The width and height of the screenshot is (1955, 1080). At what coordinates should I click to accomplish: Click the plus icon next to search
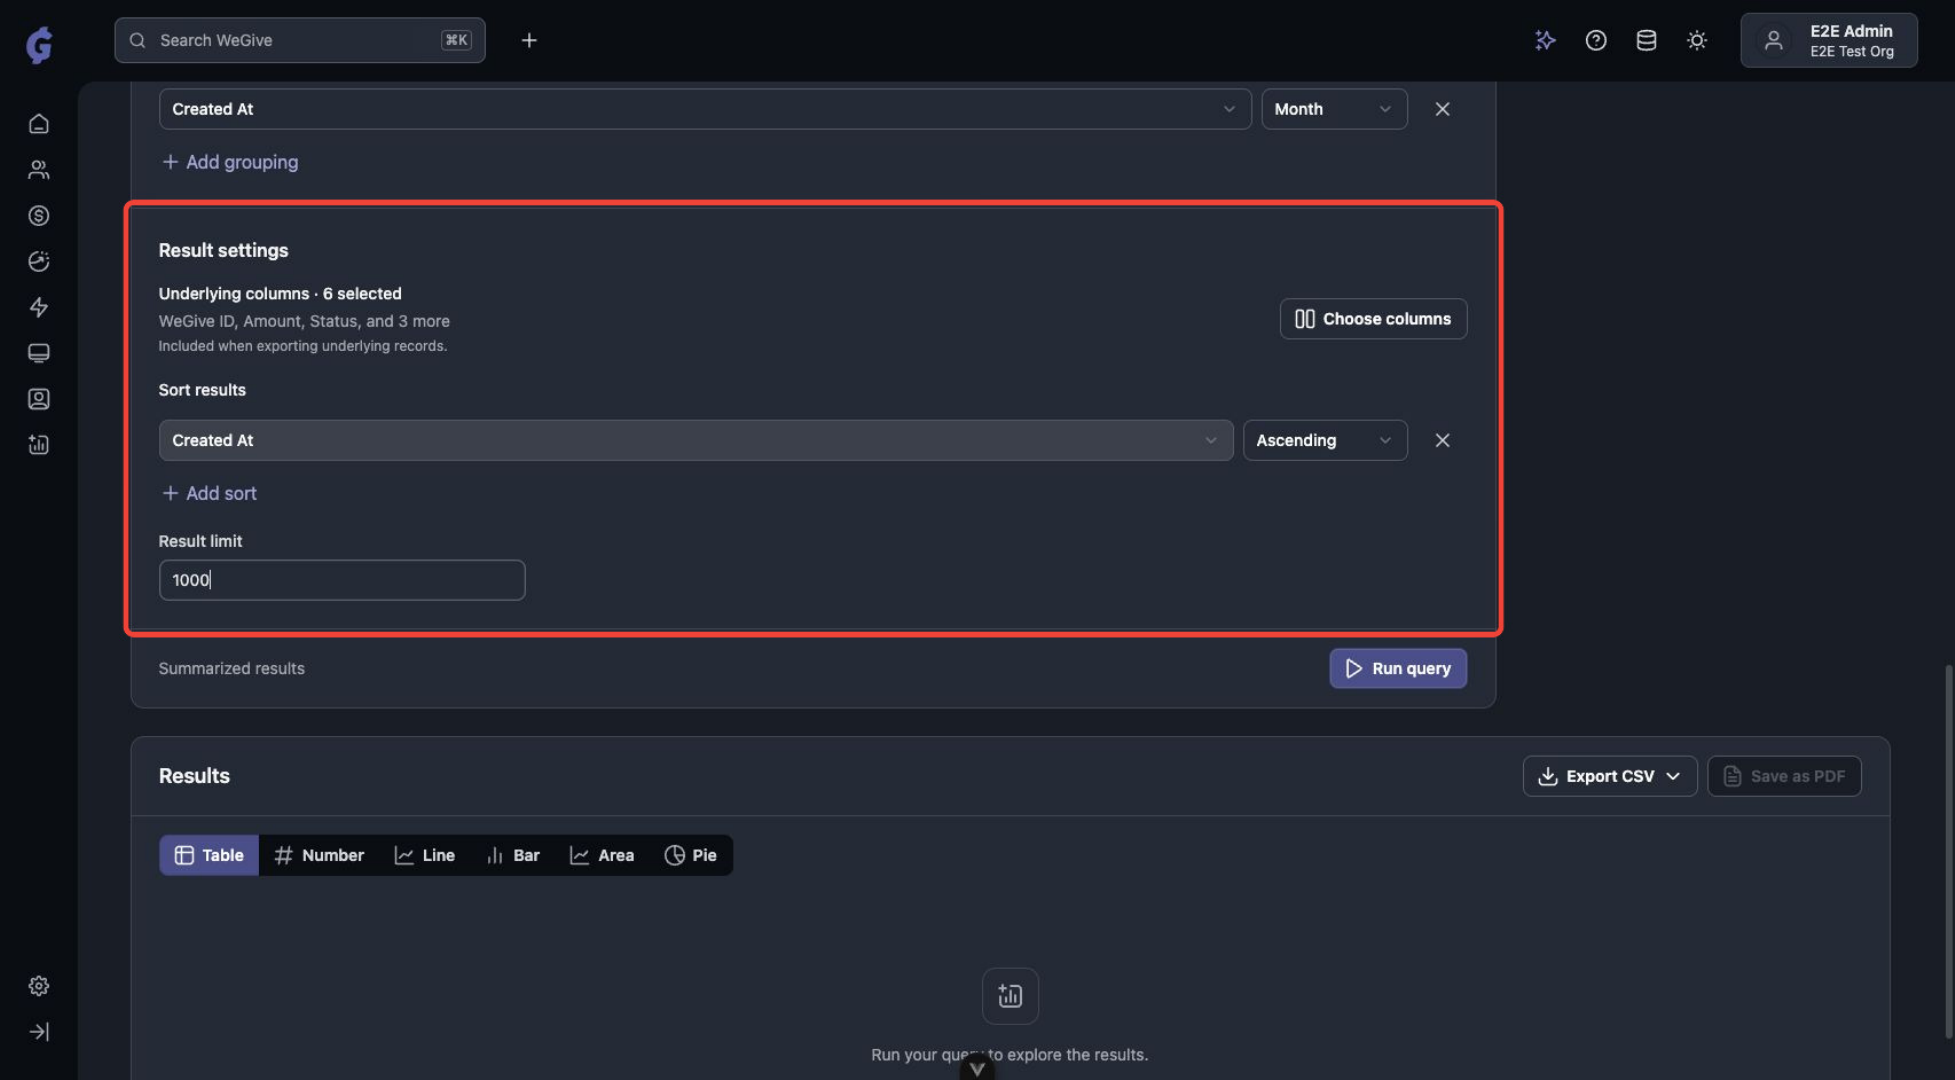pyautogui.click(x=529, y=40)
